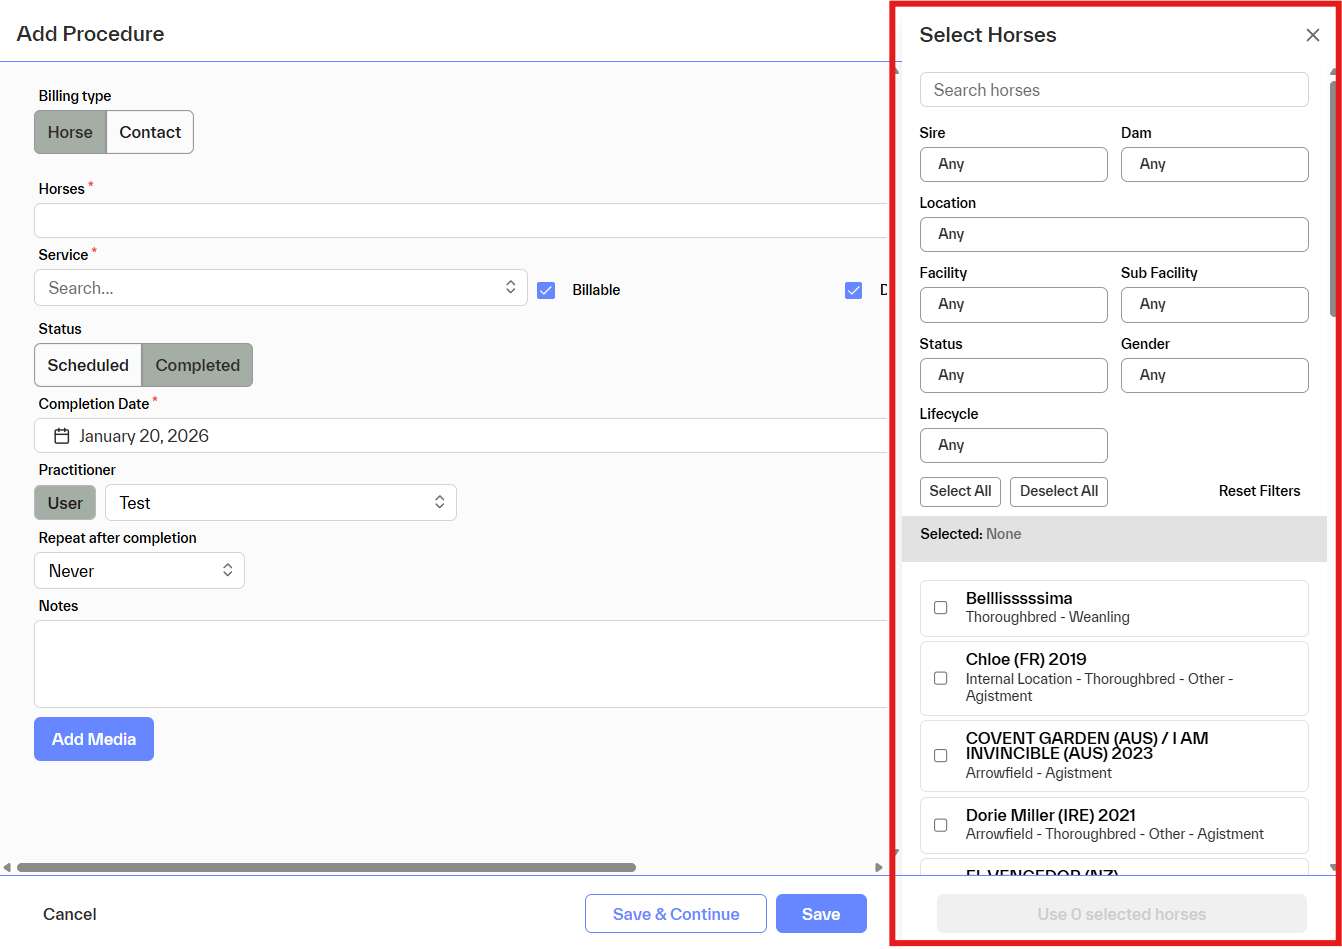
Task: Click the Notes text area
Action: [x=460, y=663]
